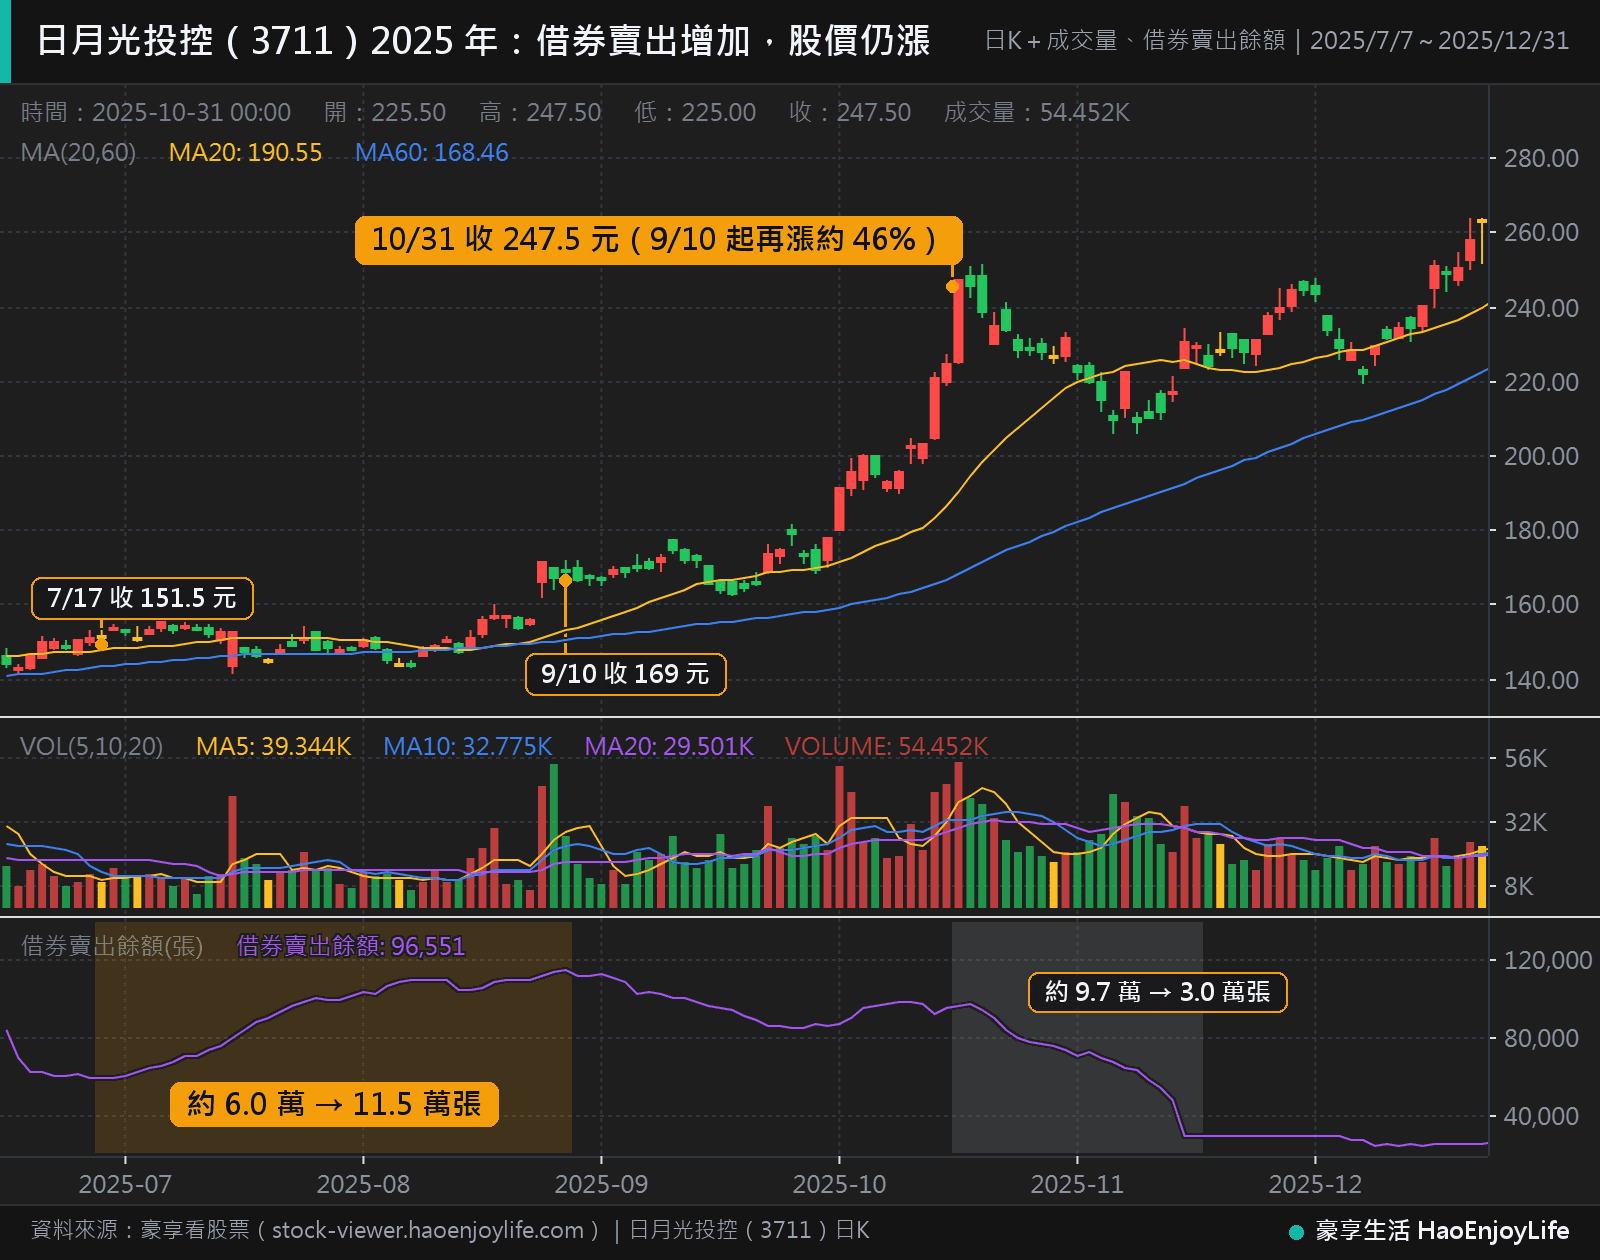Click the orange marker dot at 9/10 candle

566,580
